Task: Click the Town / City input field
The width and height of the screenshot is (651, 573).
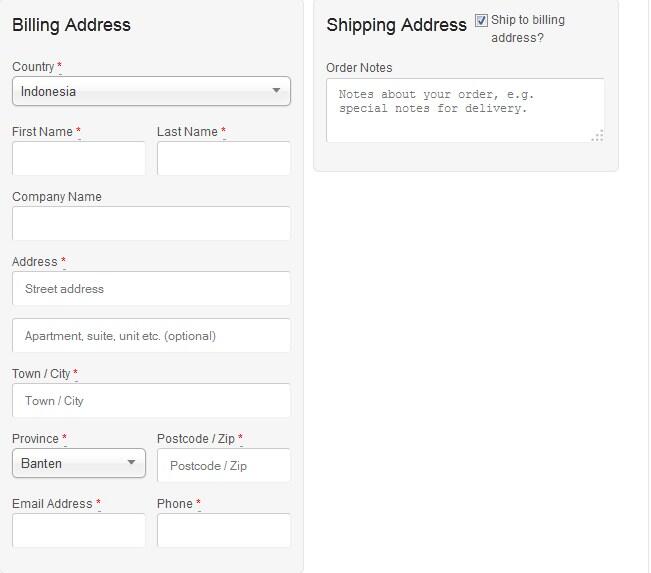Action: point(151,400)
